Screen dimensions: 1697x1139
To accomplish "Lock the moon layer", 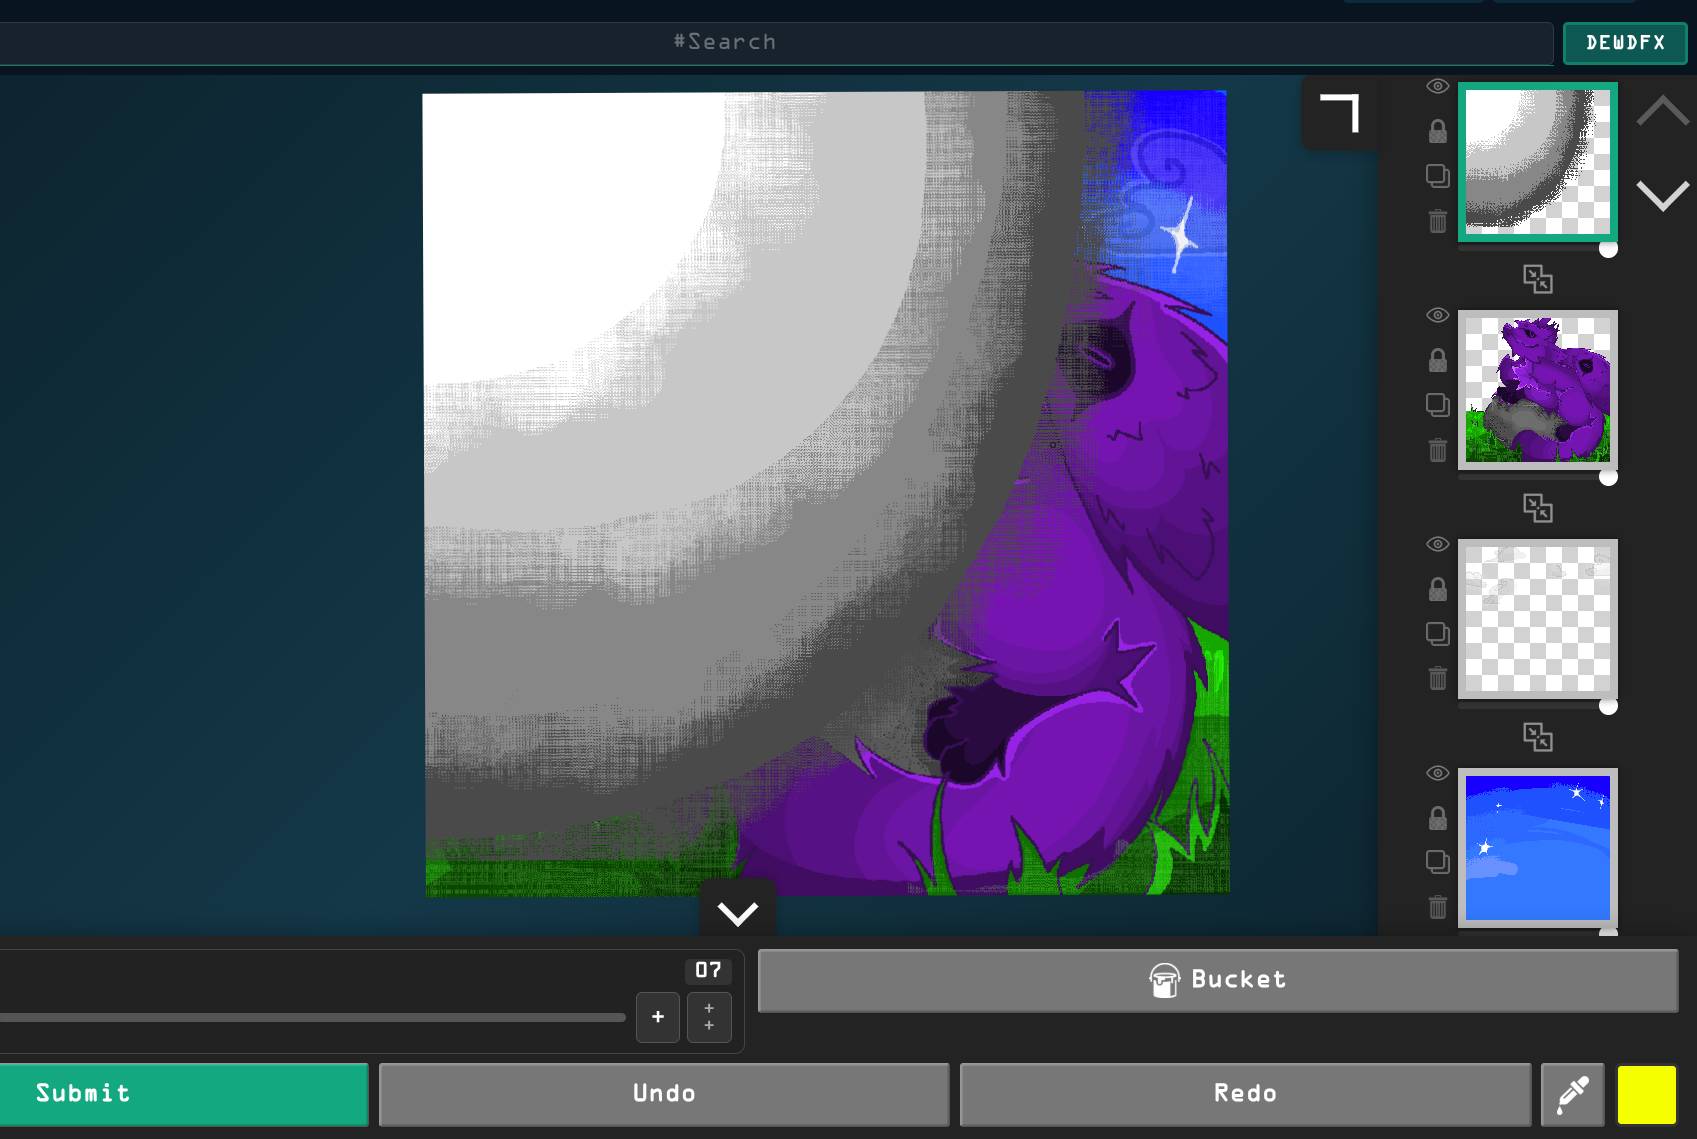I will [x=1437, y=131].
